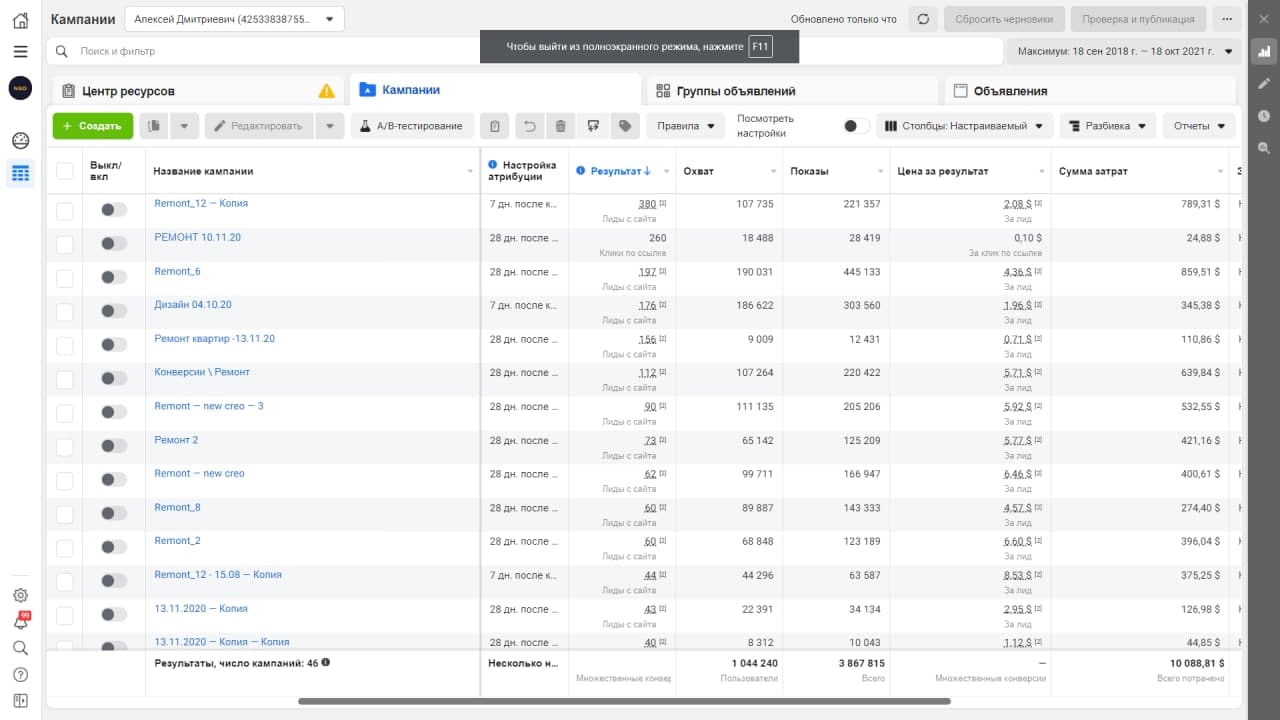Image resolution: width=1280 pixels, height=720 pixels.
Task: Open the magnifier search icon in left sidebar
Action: (x=20, y=648)
